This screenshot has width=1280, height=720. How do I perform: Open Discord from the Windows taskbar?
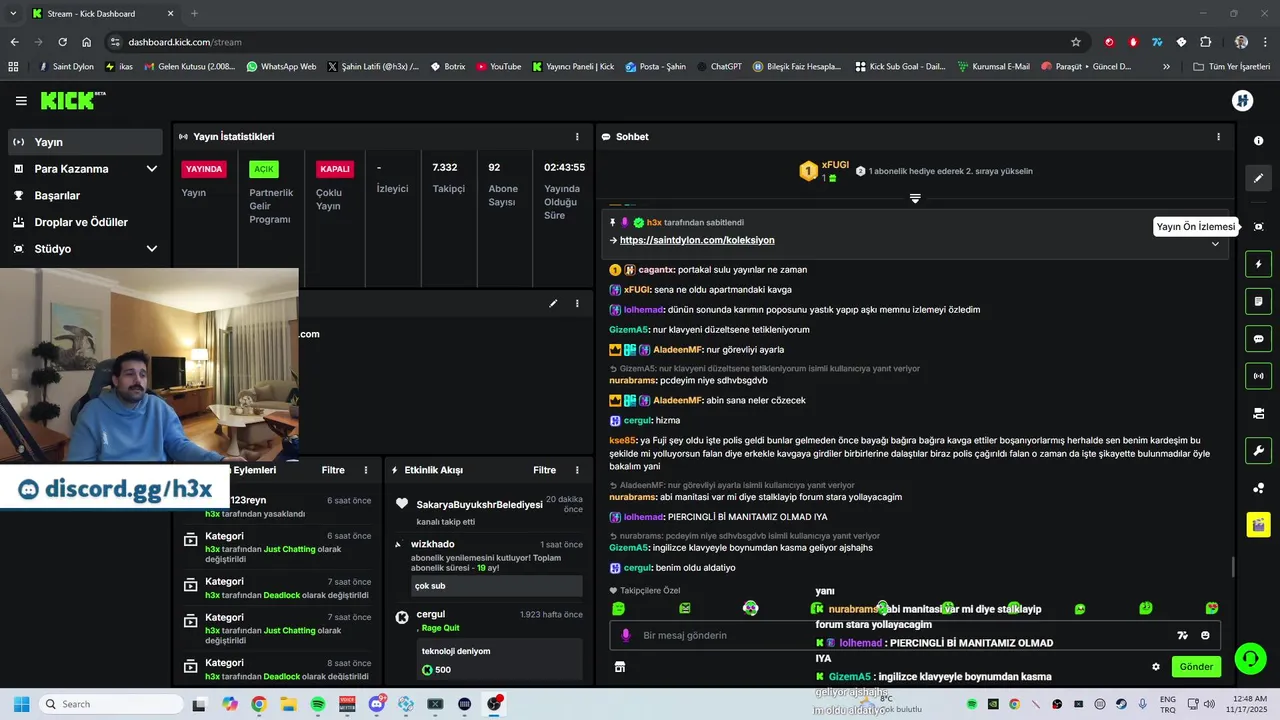[x=376, y=704]
